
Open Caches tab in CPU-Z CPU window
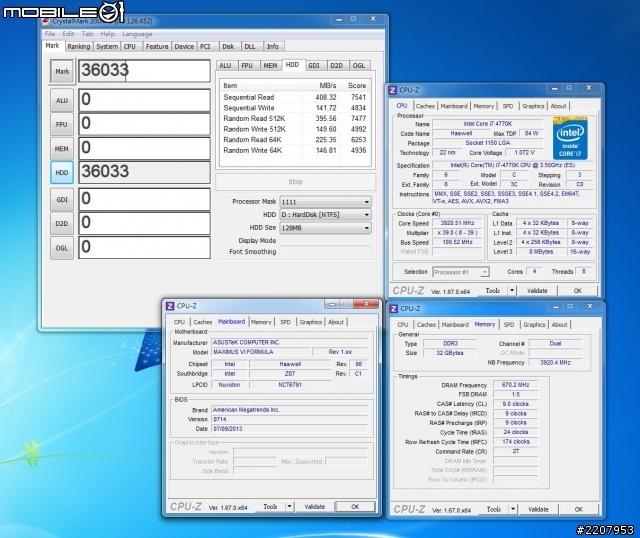[425, 106]
